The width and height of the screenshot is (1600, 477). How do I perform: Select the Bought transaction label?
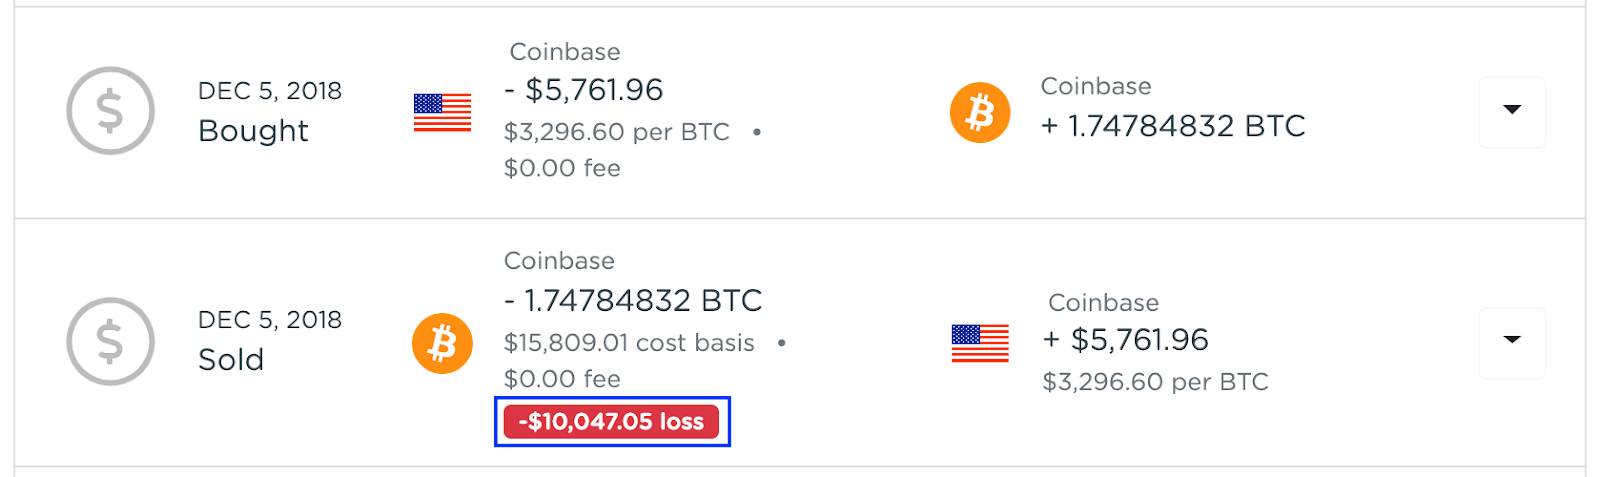pos(253,131)
